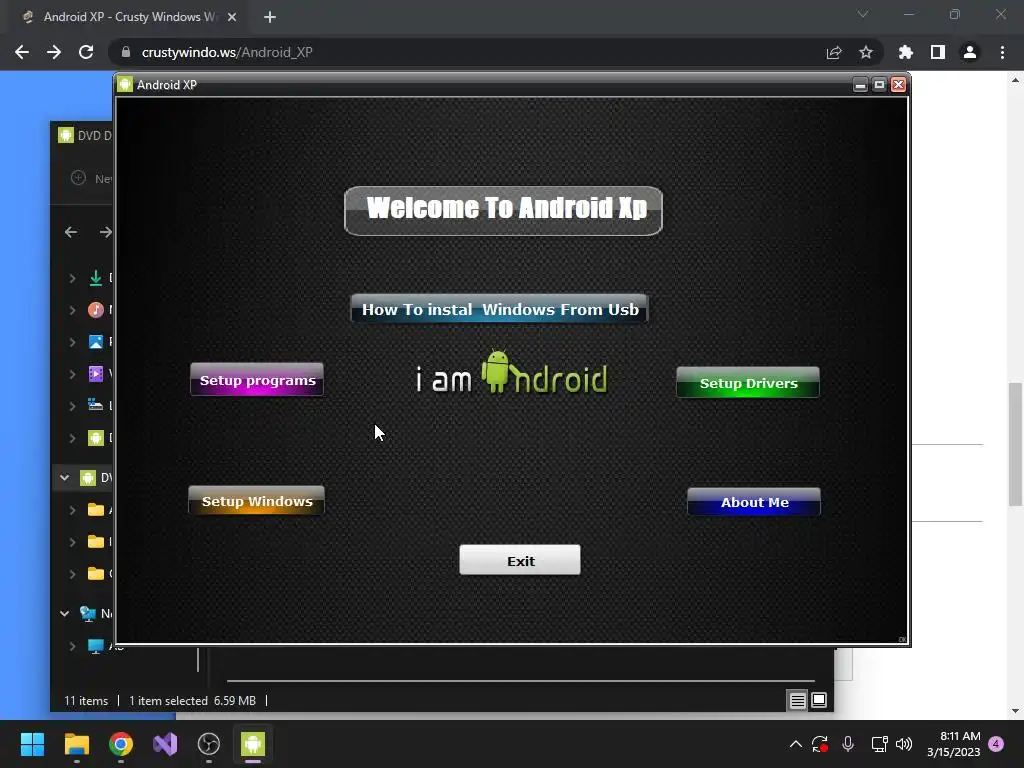Close the Android XP browser tab
Viewport: 1024px width, 768px height.
point(232,17)
